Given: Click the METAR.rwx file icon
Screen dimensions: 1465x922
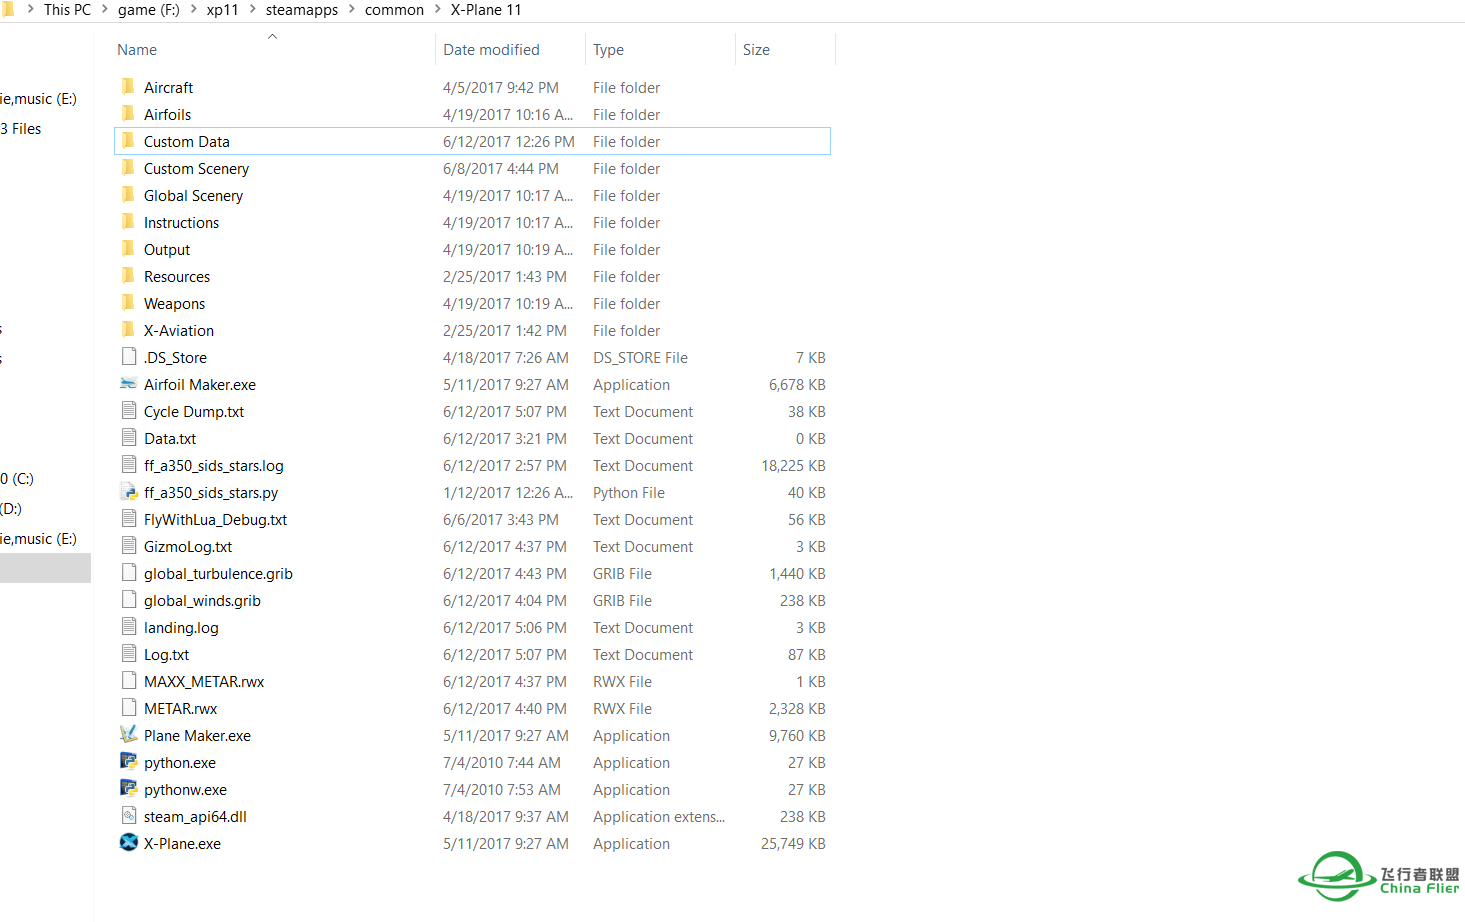Looking at the screenshot, I should 128,708.
